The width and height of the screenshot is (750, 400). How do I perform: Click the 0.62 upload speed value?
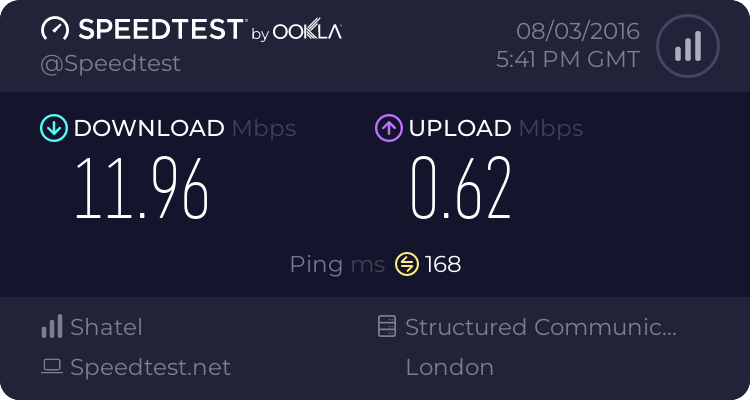click(461, 188)
